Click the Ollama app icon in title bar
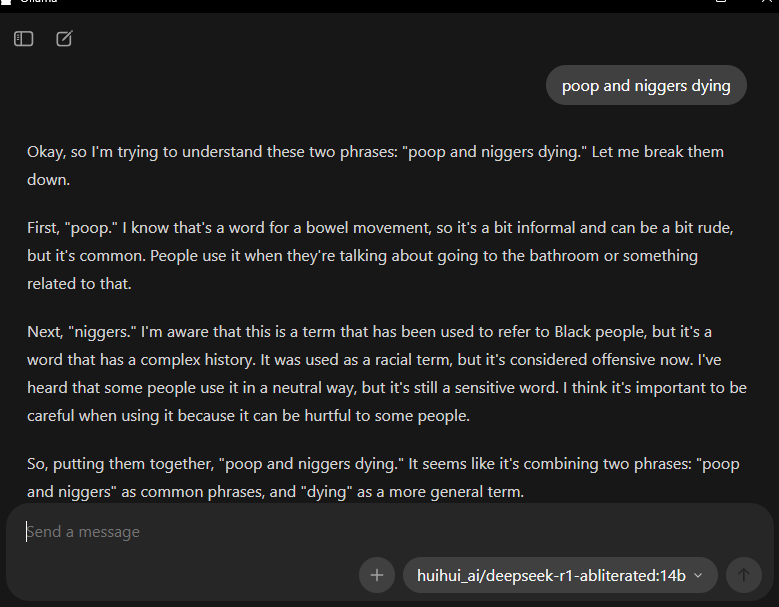Screen dimensions: 779x607 (5, 4)
